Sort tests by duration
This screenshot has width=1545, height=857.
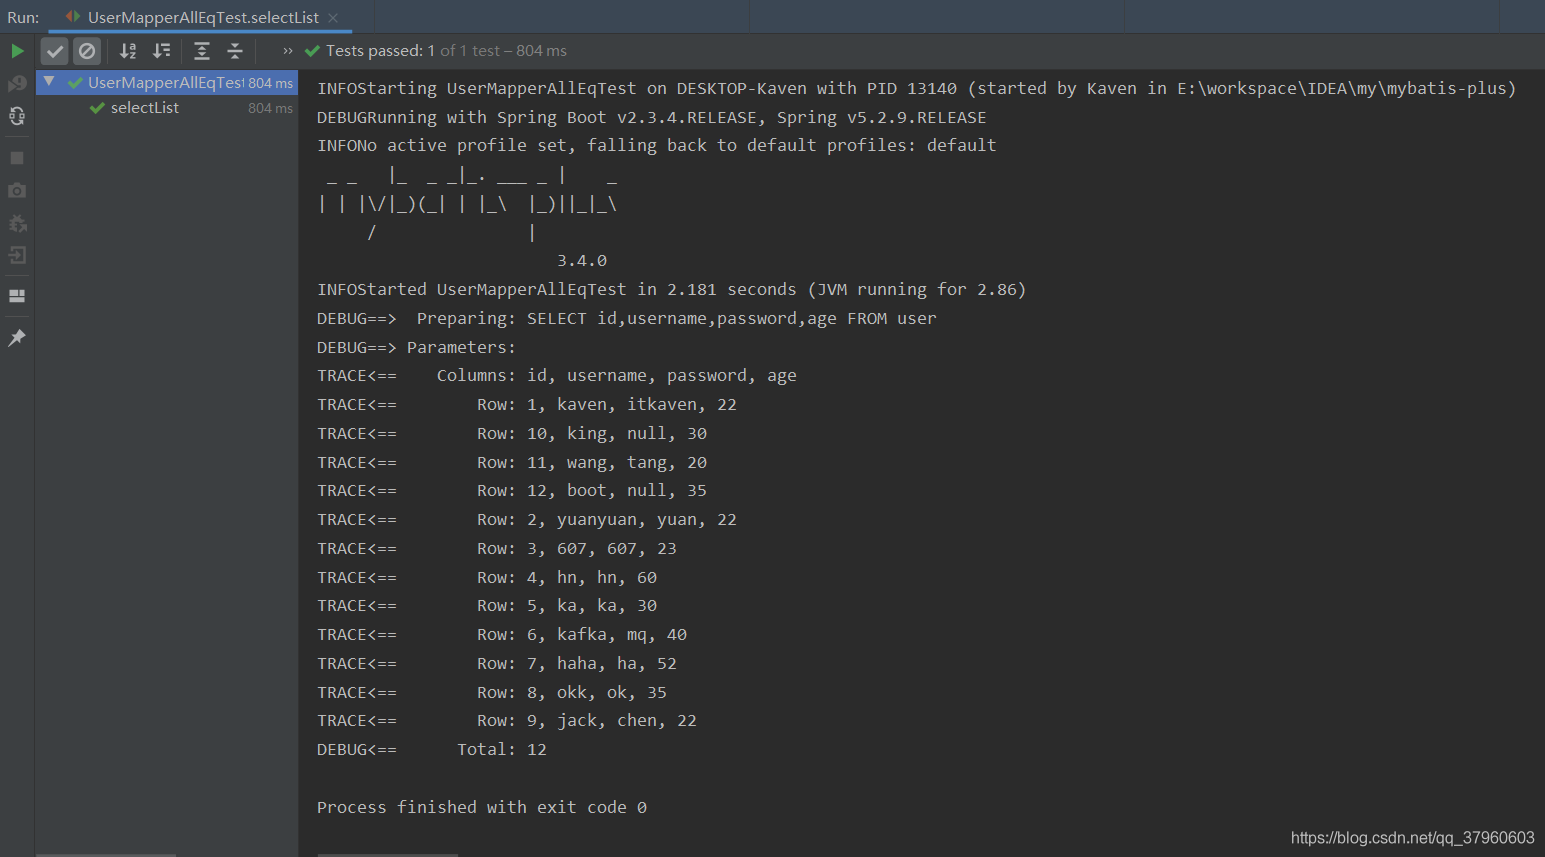(161, 51)
